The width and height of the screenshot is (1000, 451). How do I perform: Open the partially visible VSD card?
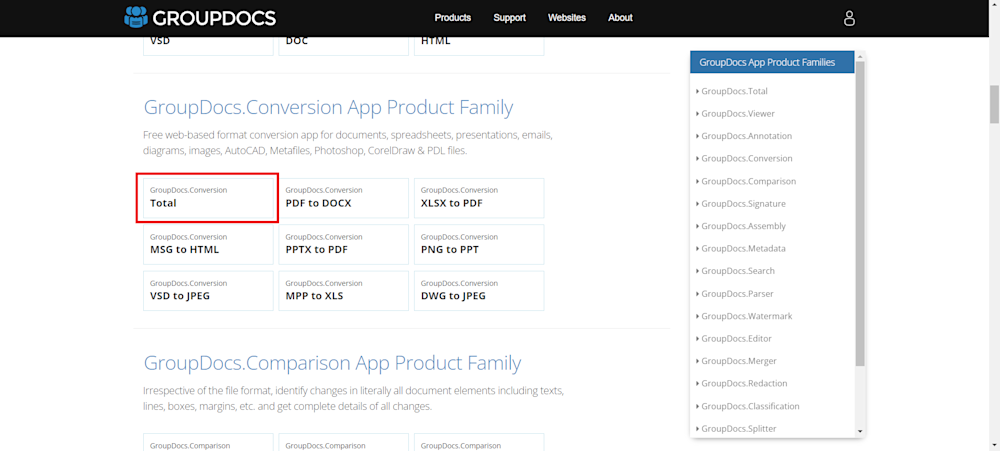click(208, 46)
